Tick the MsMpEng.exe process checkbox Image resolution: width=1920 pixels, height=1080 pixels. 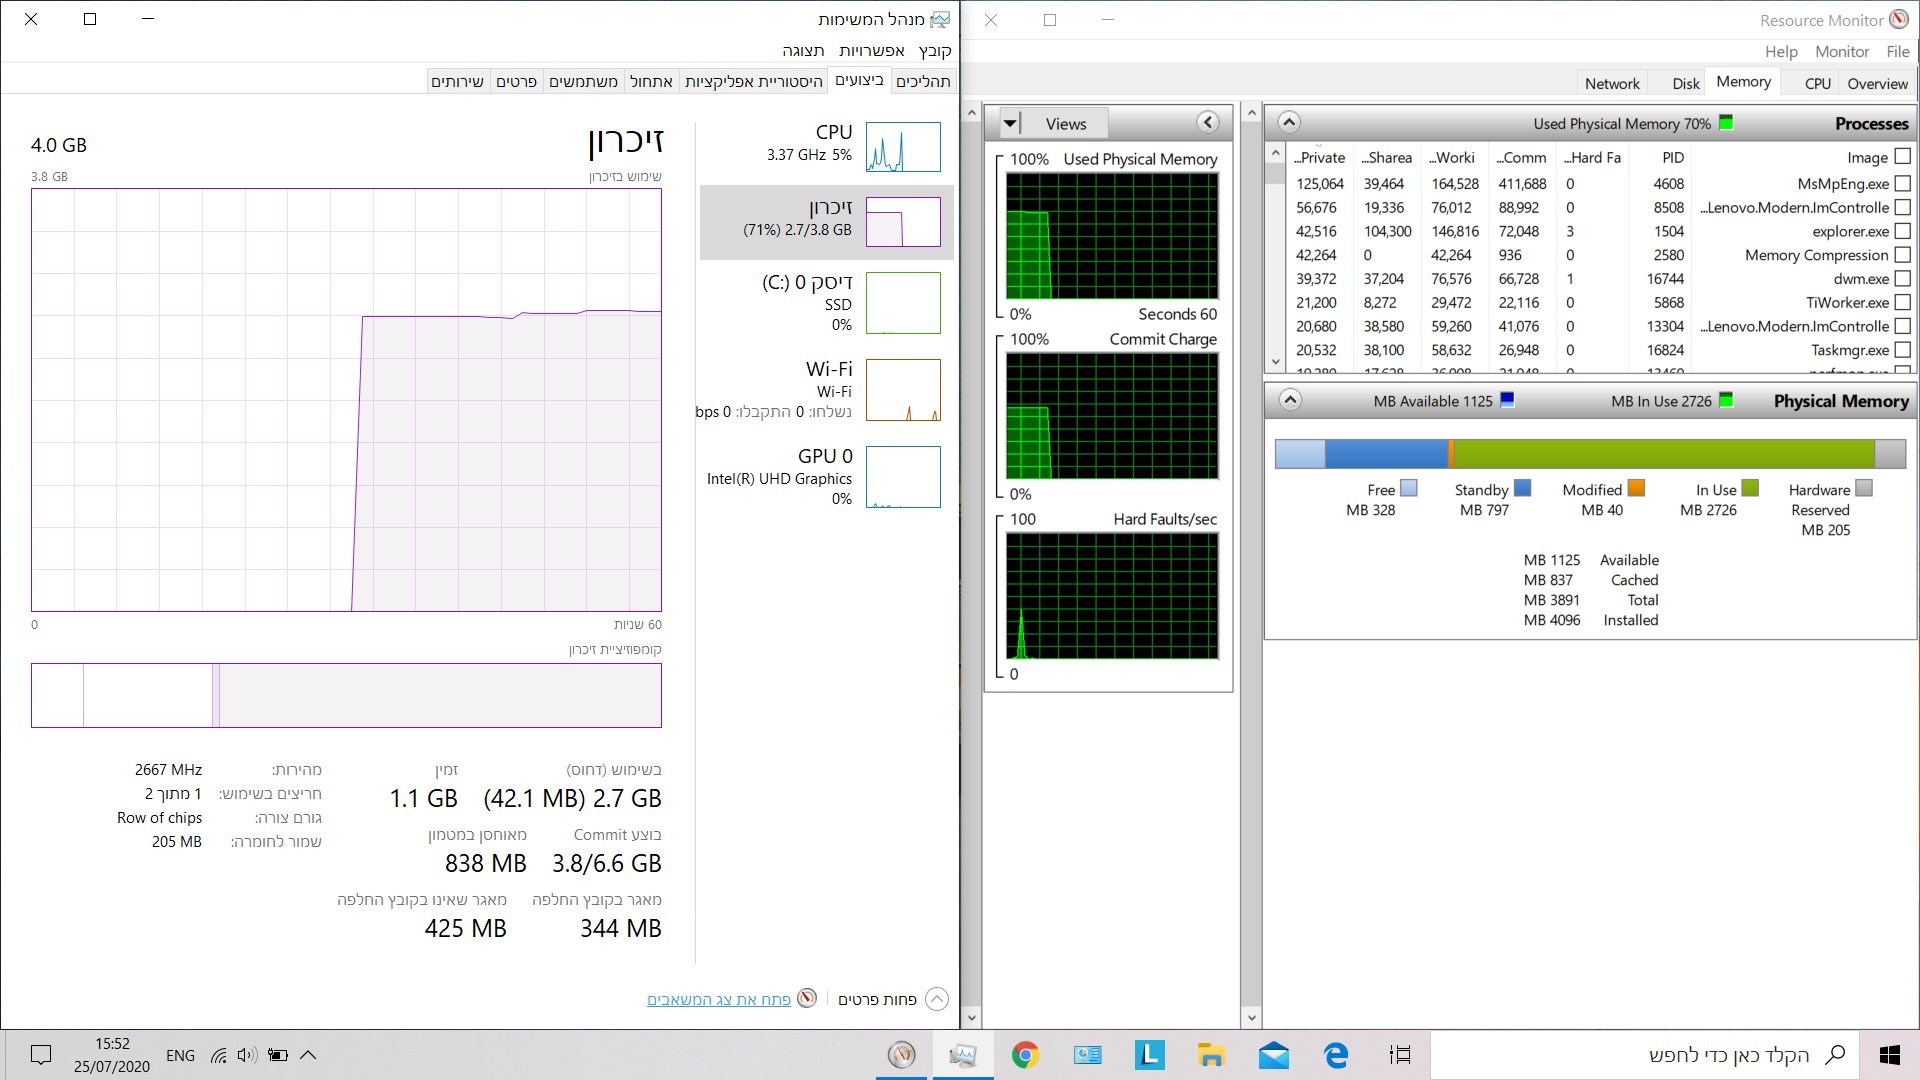1902,184
